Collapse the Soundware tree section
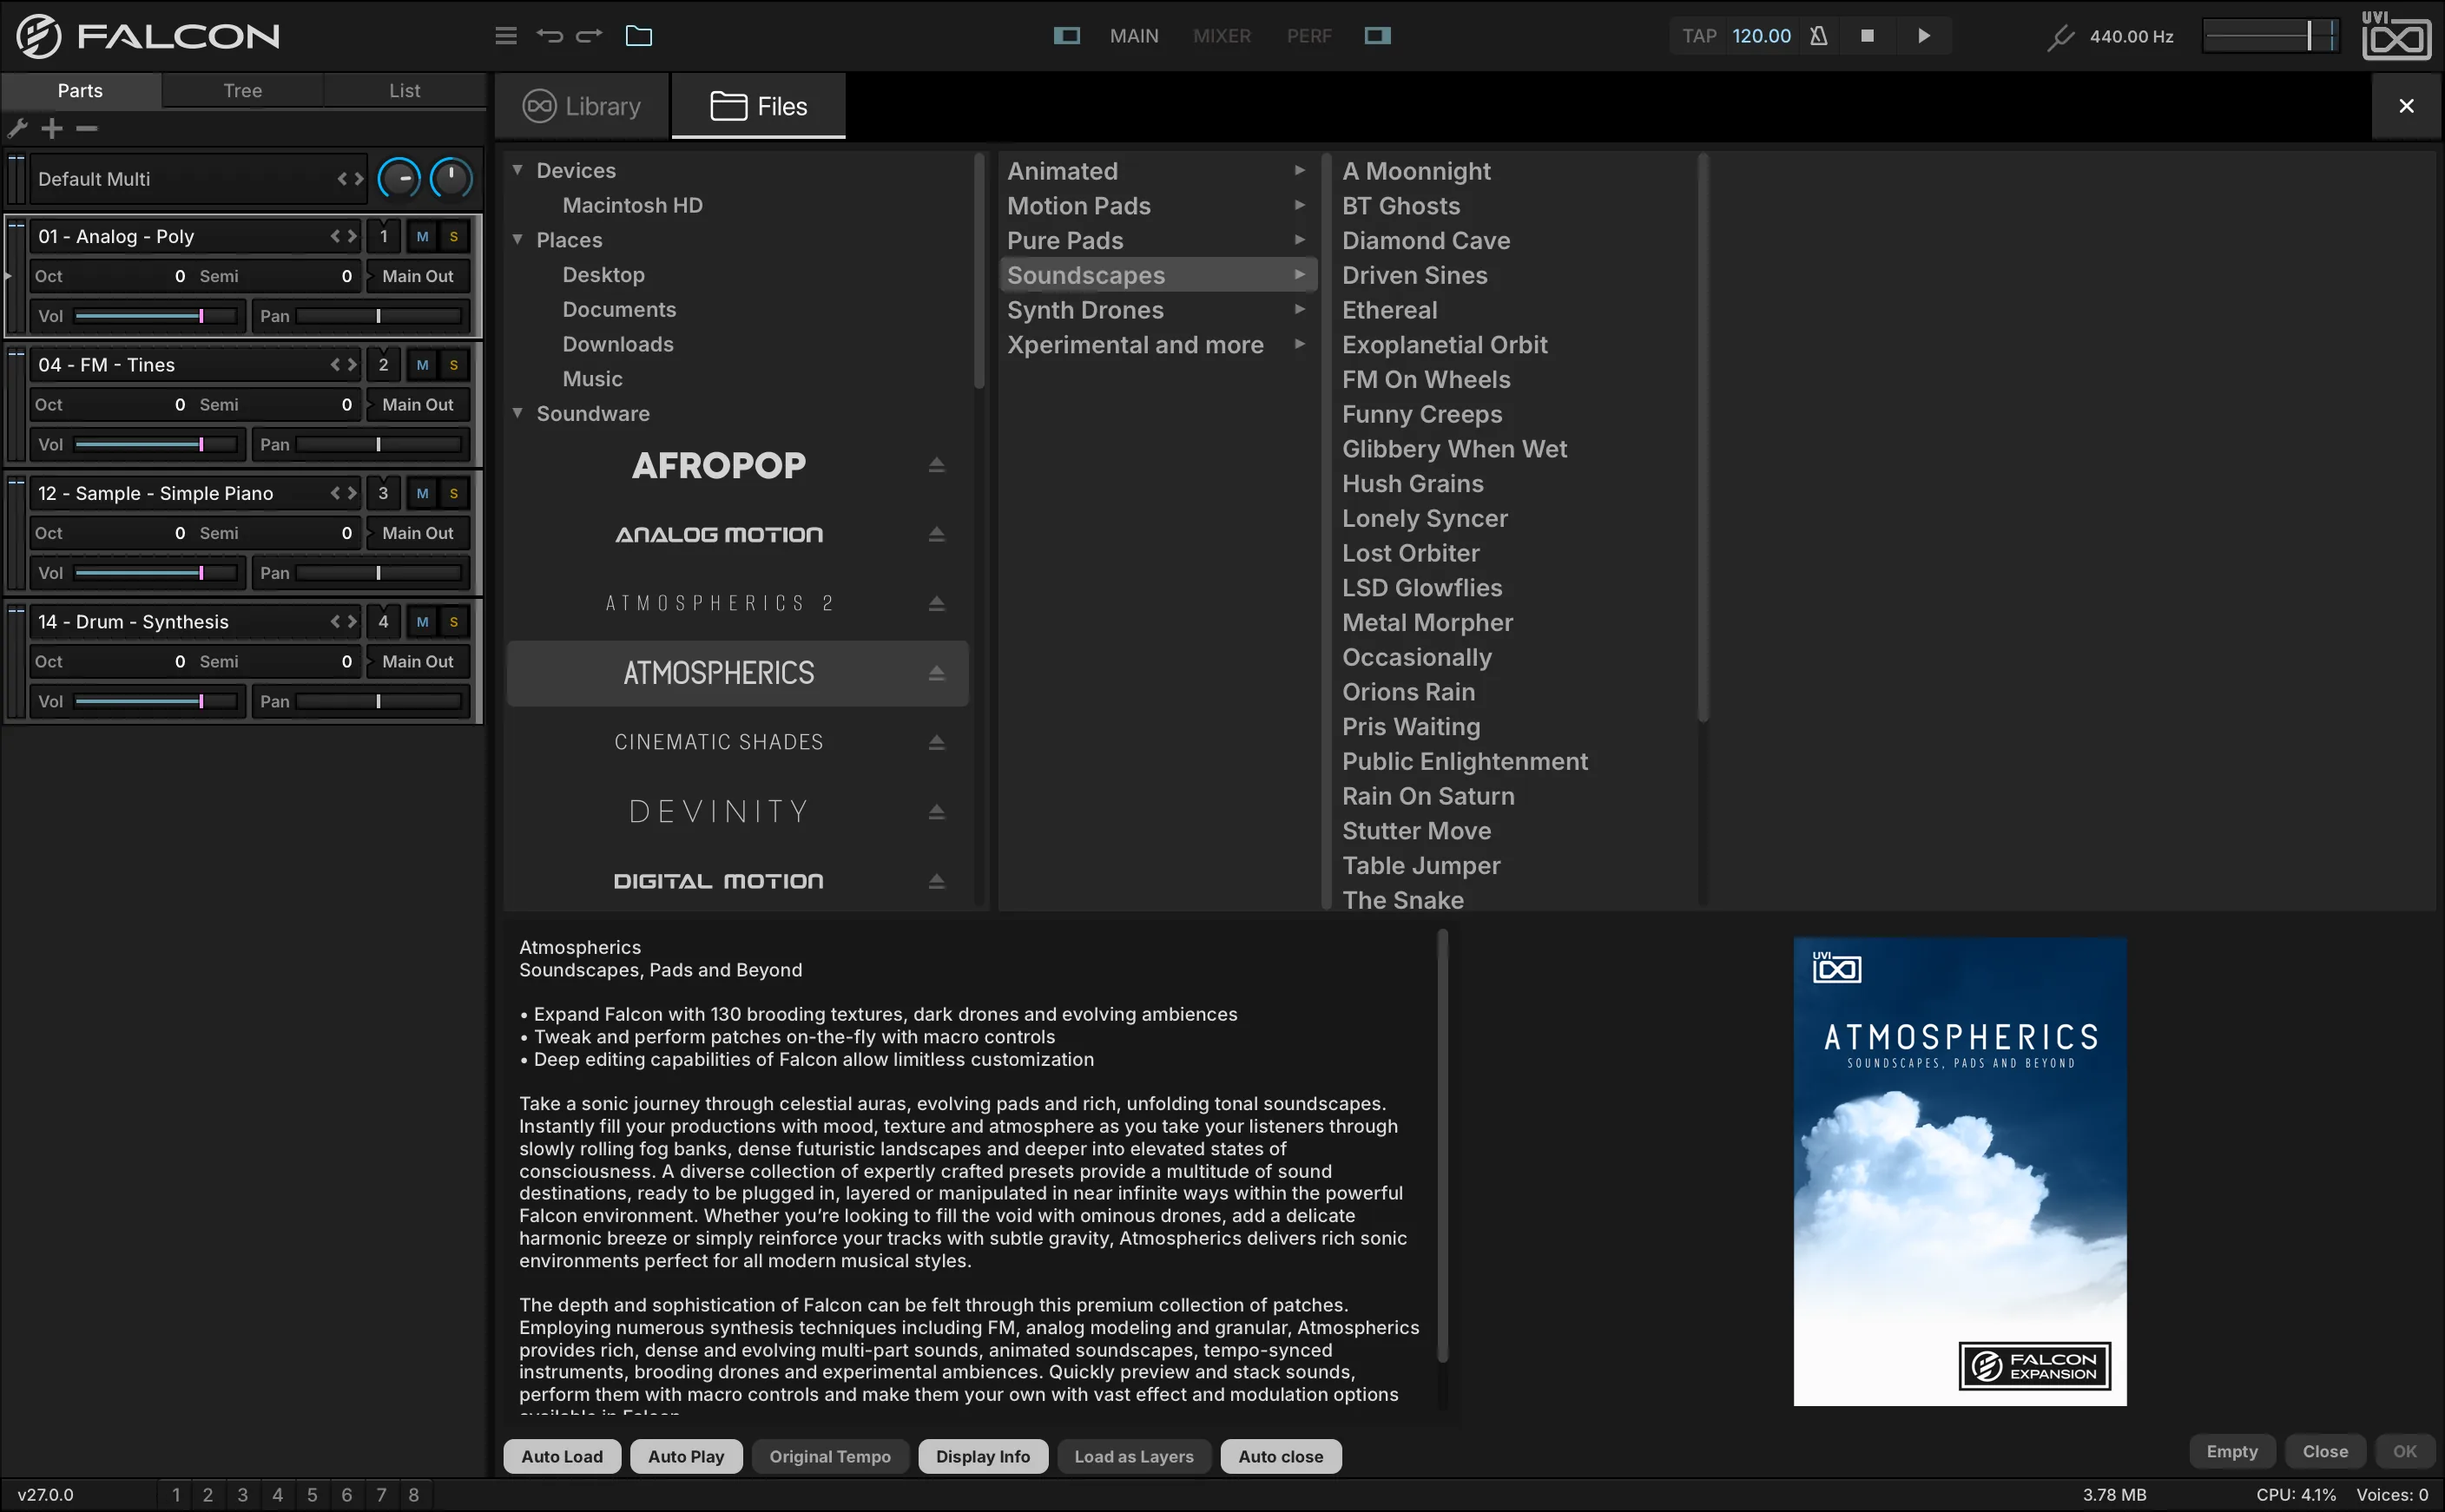Screen dimensions: 2445x1512 [518, 412]
